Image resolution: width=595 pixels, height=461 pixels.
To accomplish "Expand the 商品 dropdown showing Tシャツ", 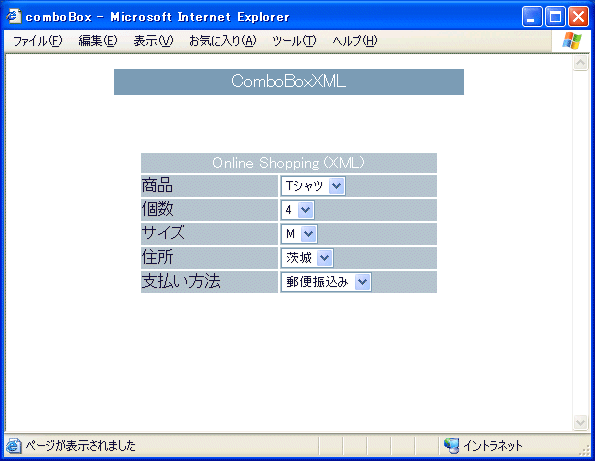I will [x=313, y=186].
